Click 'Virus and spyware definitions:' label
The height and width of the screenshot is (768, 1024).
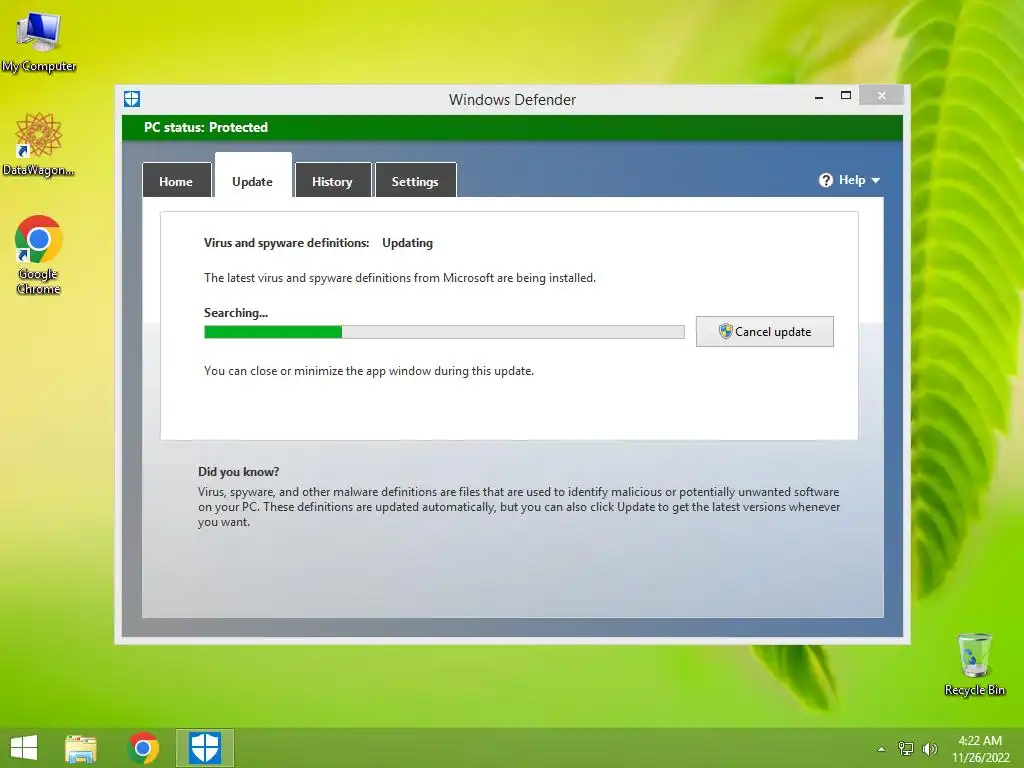[x=287, y=243]
